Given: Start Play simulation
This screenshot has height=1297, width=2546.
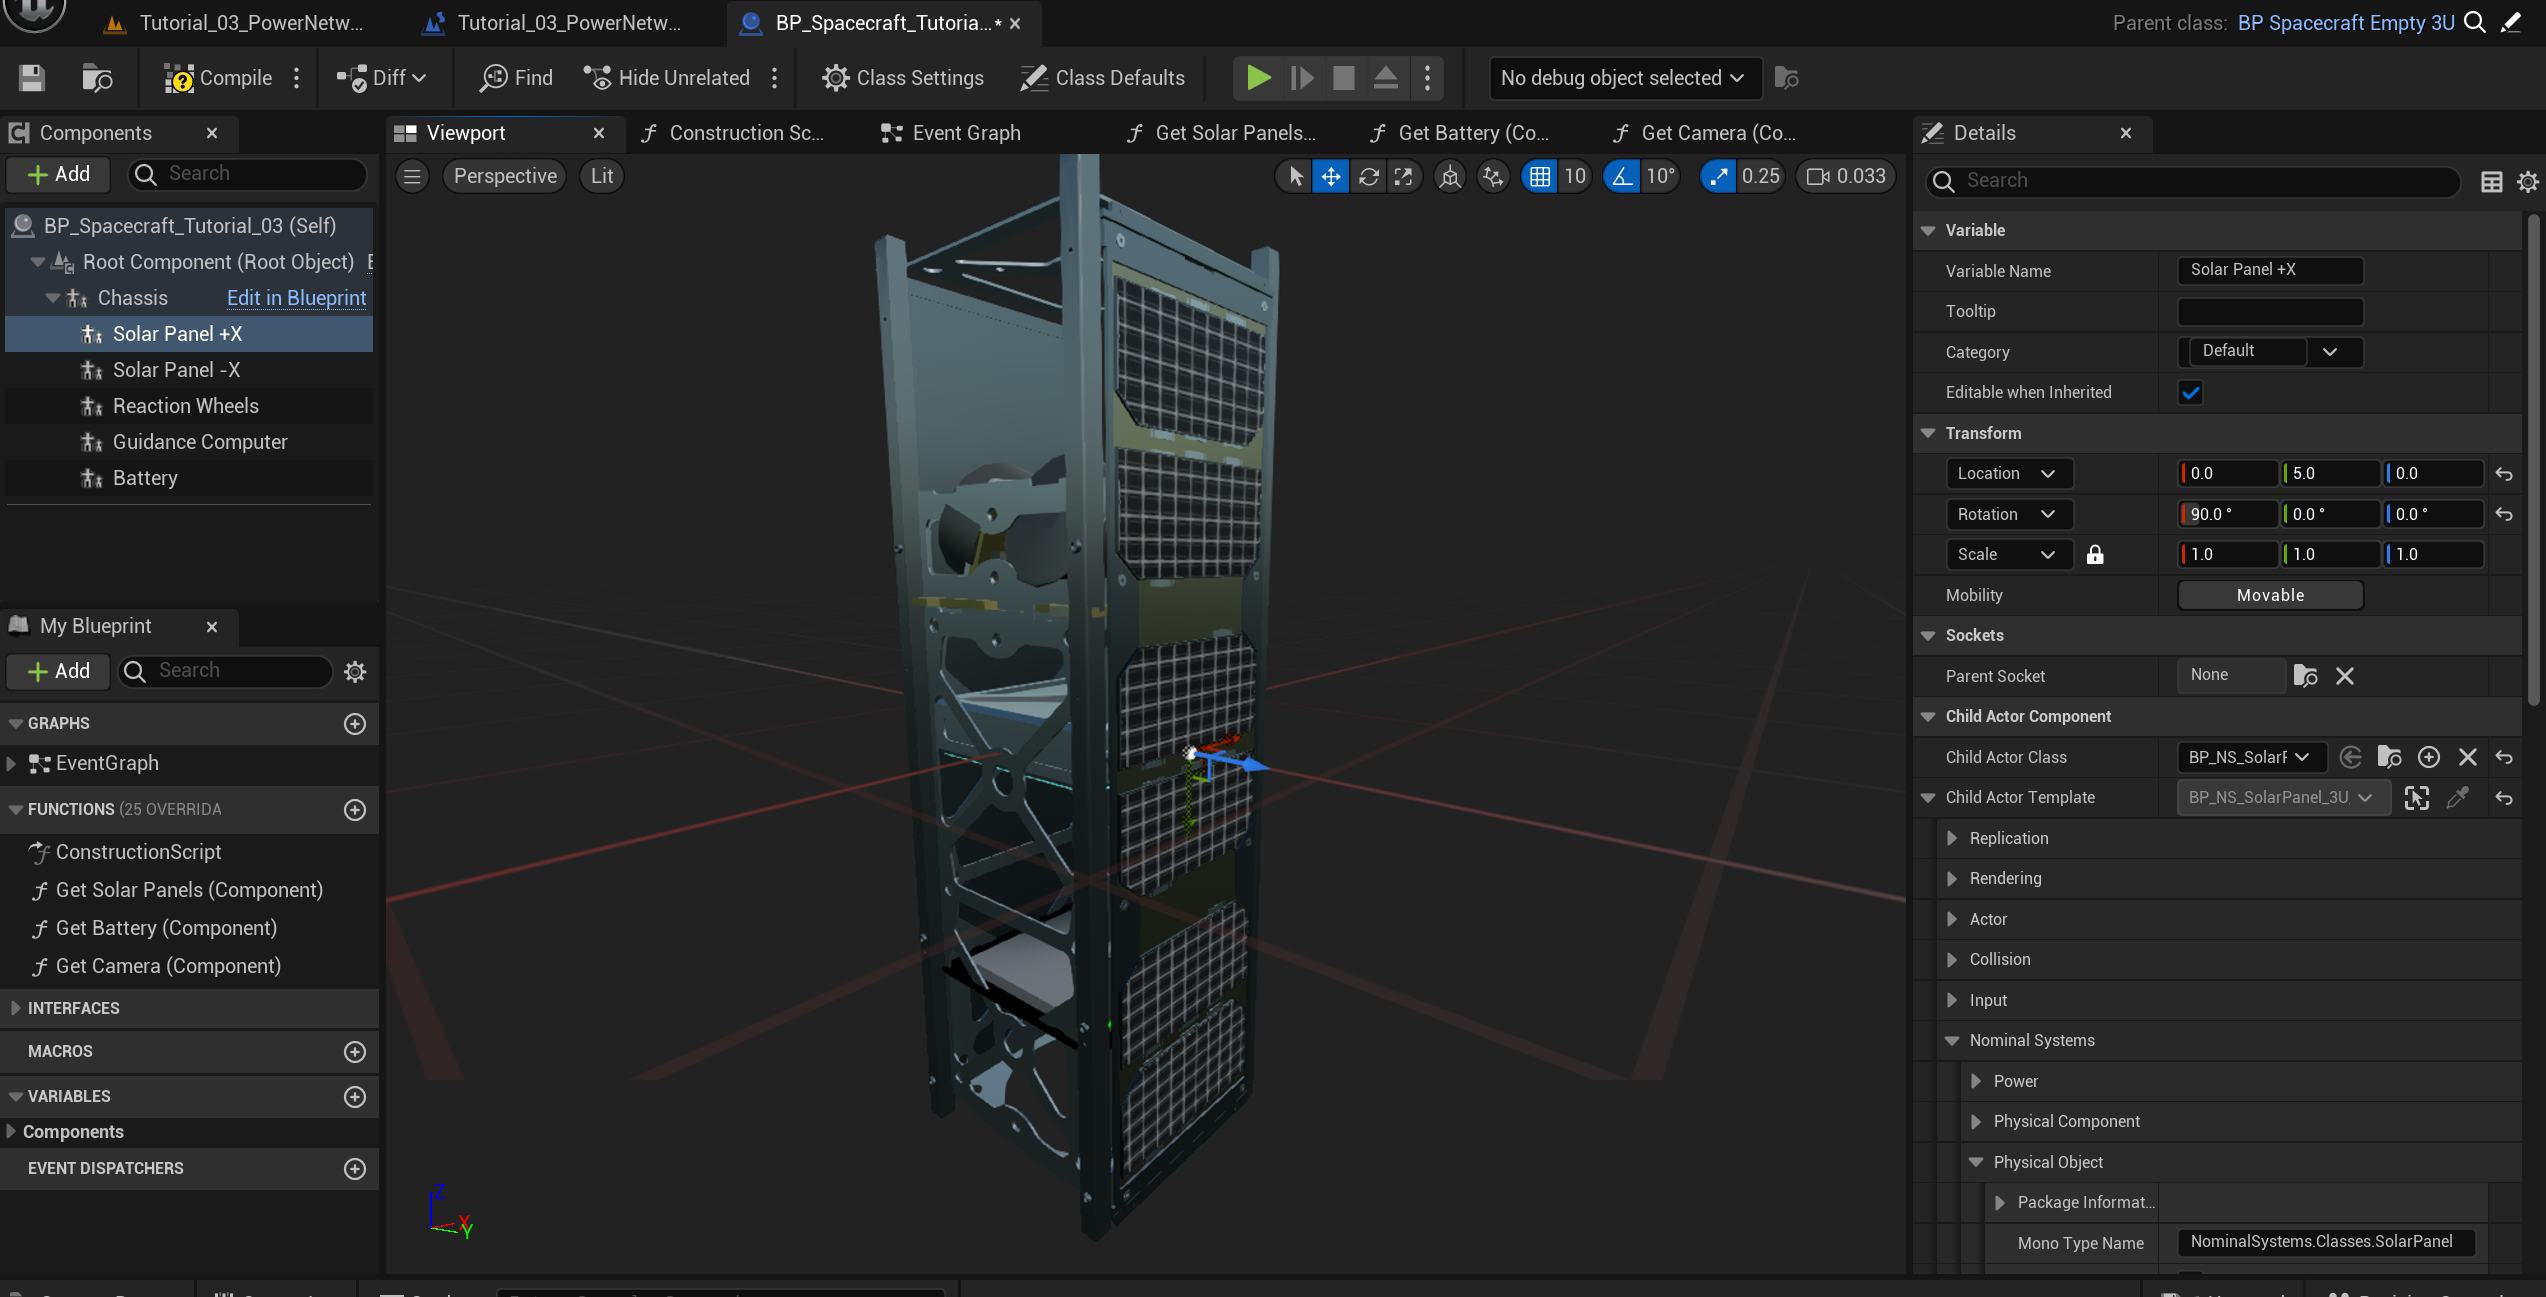Looking at the screenshot, I should tap(1258, 78).
